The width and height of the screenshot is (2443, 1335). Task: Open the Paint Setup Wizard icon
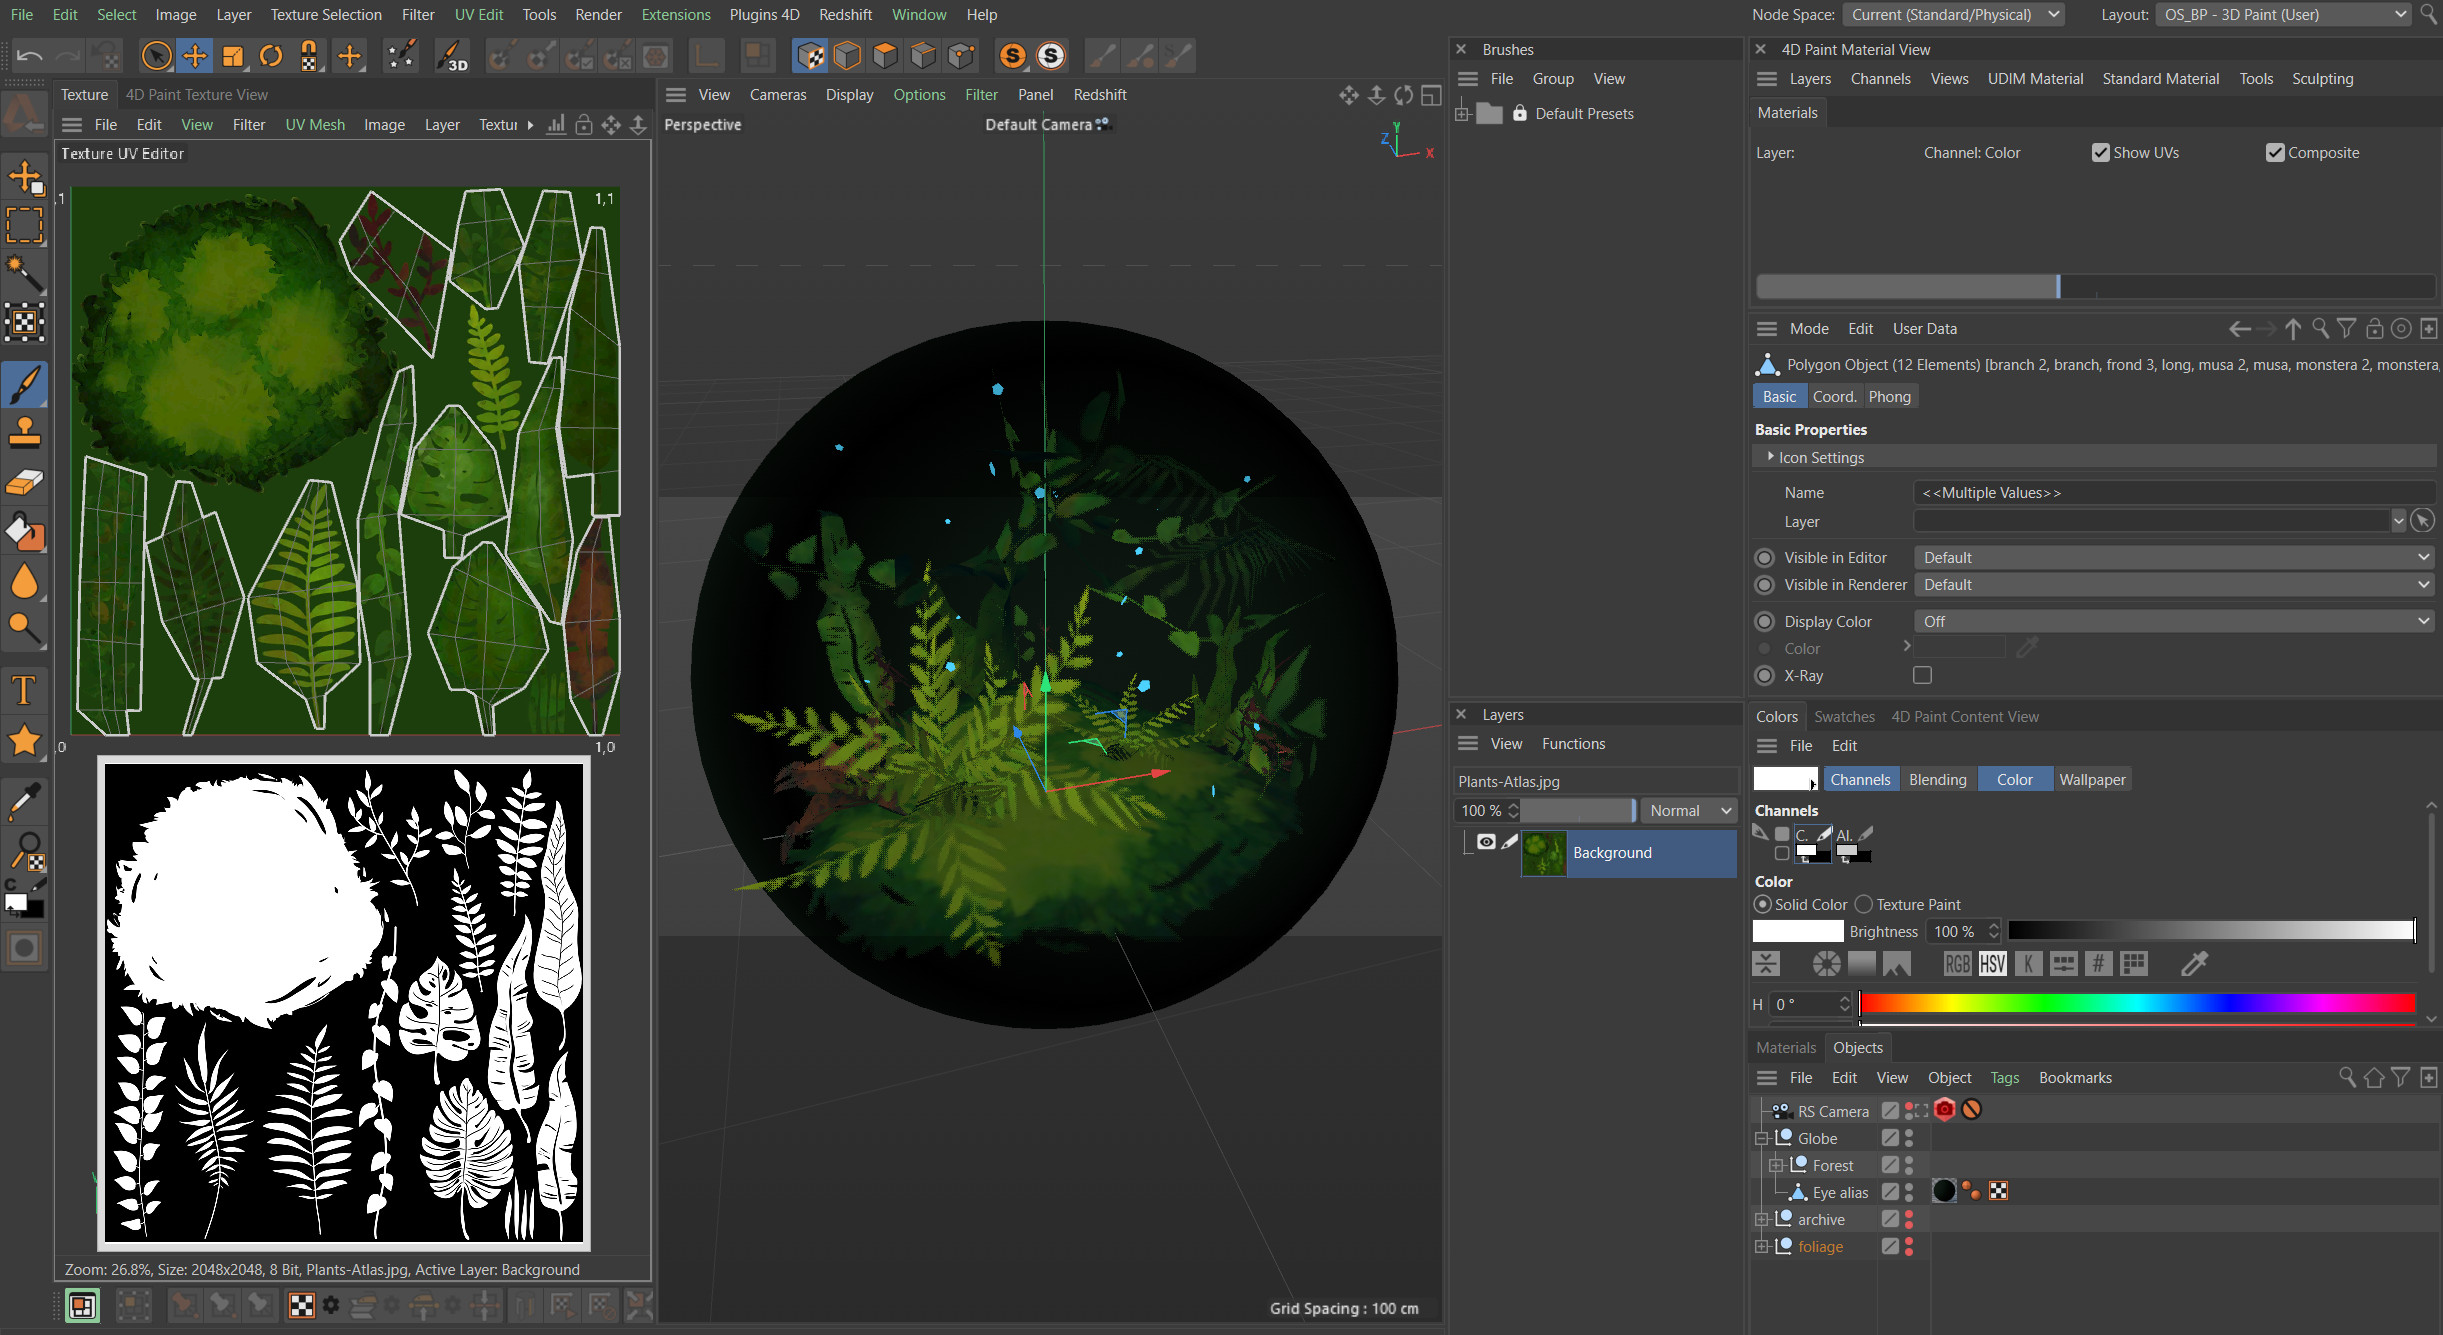point(401,56)
